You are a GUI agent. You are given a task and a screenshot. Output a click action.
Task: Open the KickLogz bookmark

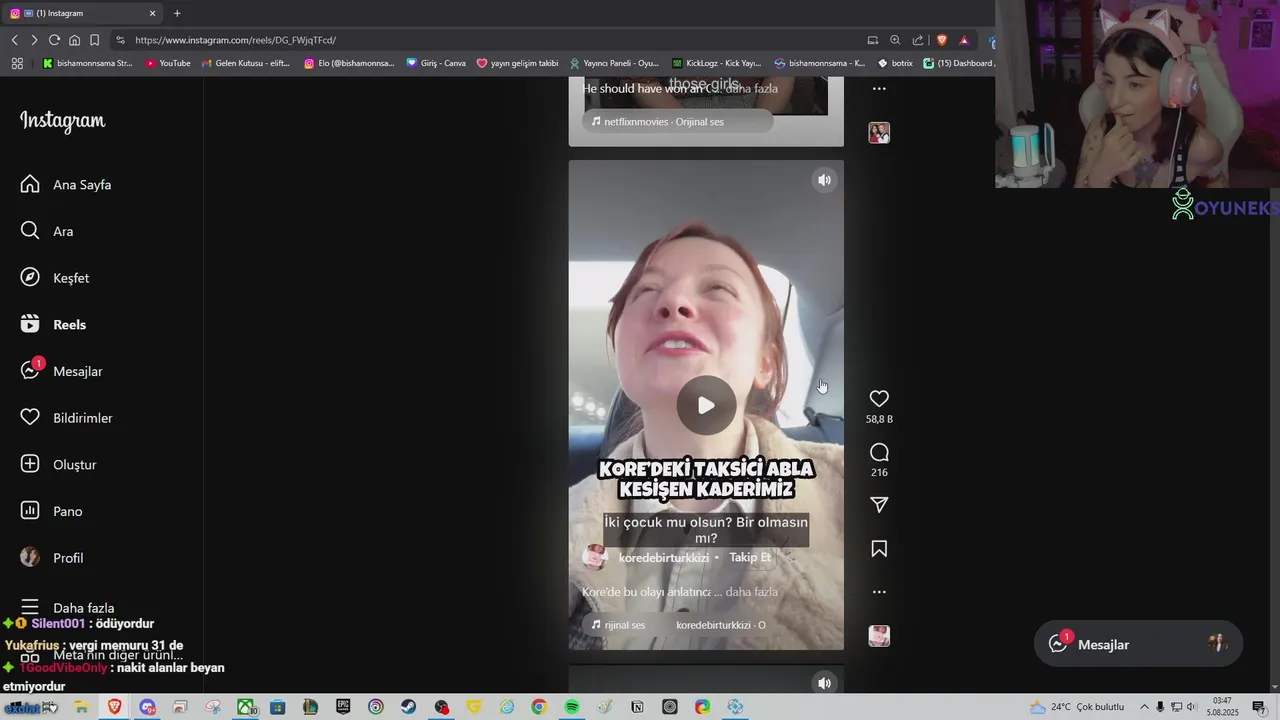tap(716, 63)
